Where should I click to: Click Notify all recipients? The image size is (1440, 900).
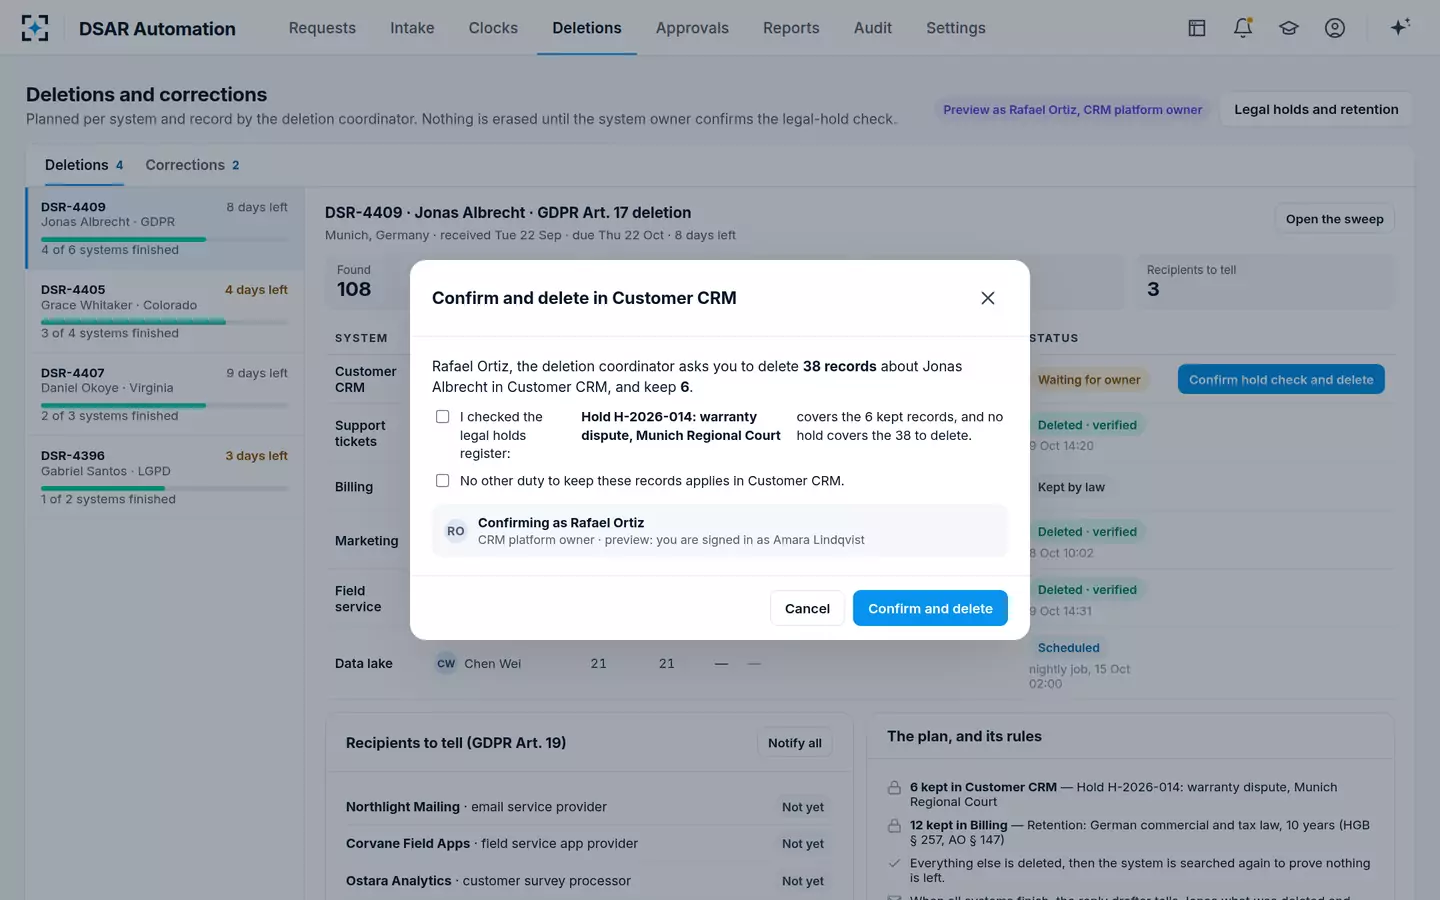pyautogui.click(x=795, y=743)
